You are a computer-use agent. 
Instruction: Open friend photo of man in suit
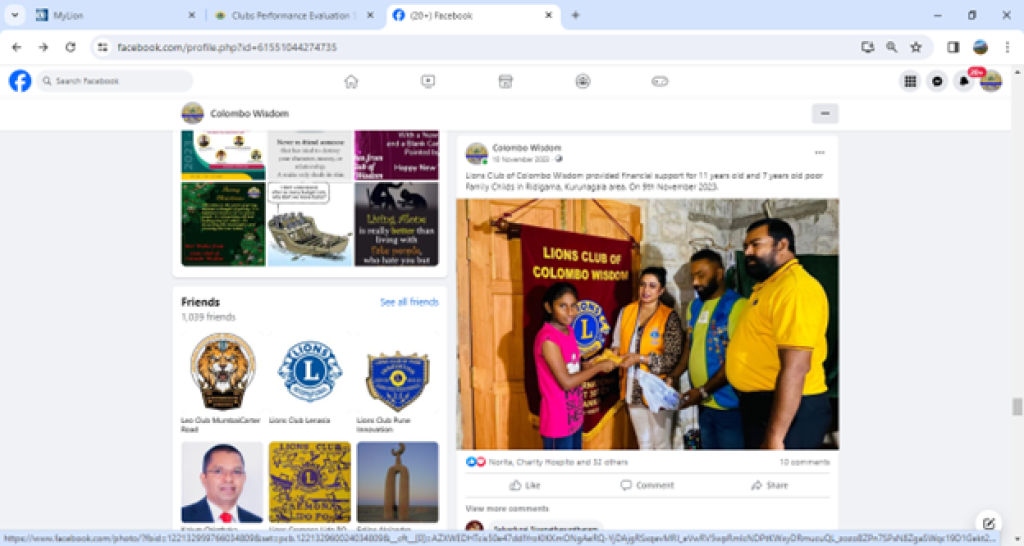pyautogui.click(x=222, y=482)
